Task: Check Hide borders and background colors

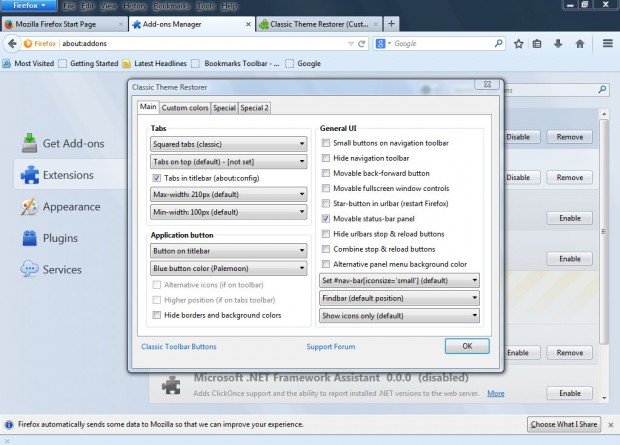Action: tap(157, 315)
